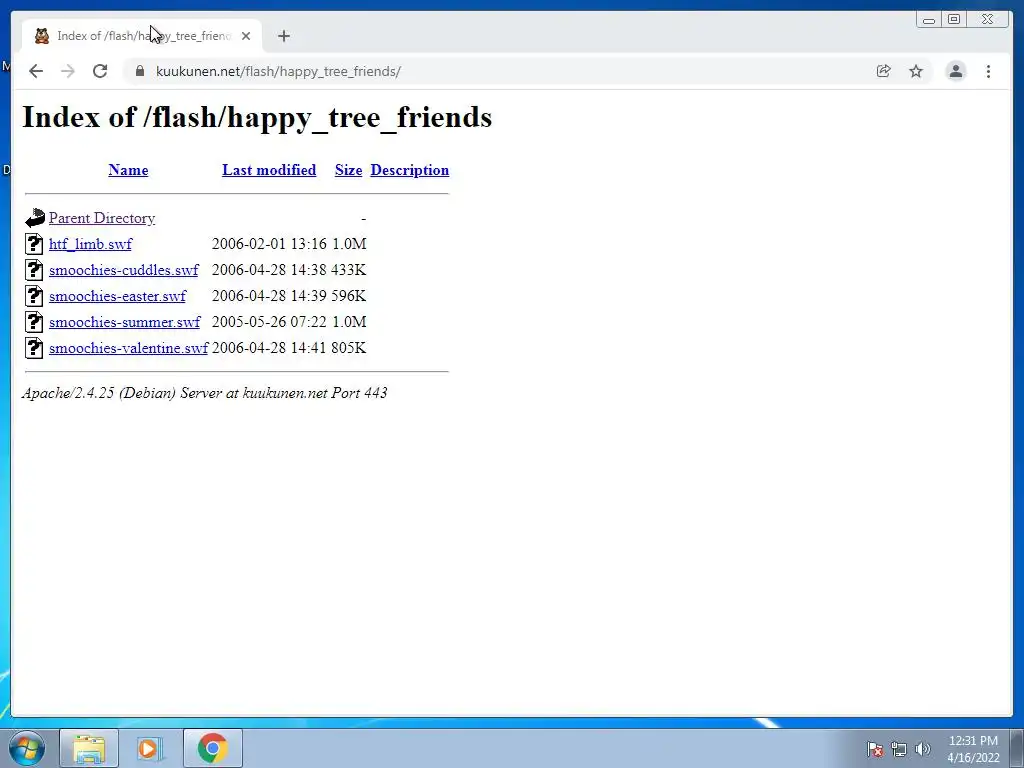
Task: Select the Index of /flash/happy_tree_friends tab
Action: click(142, 36)
